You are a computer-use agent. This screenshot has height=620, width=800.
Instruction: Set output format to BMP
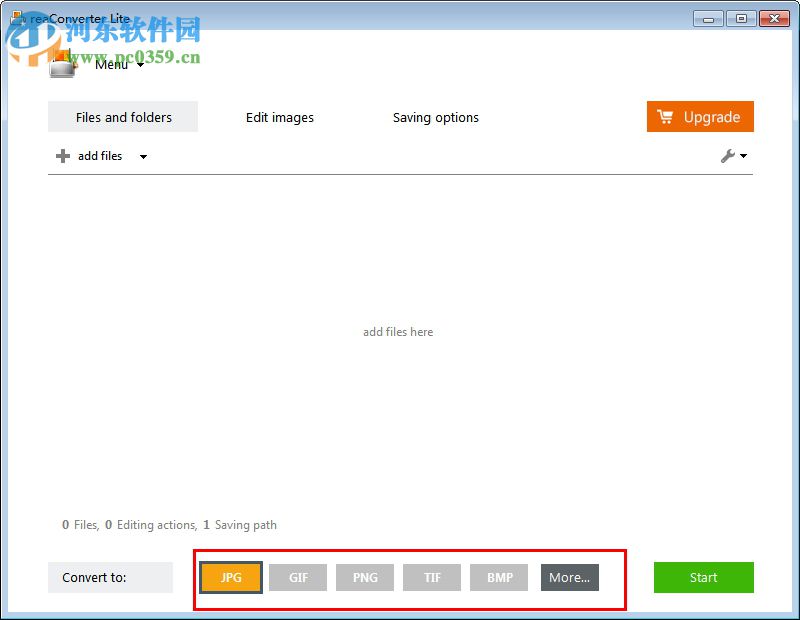click(499, 577)
